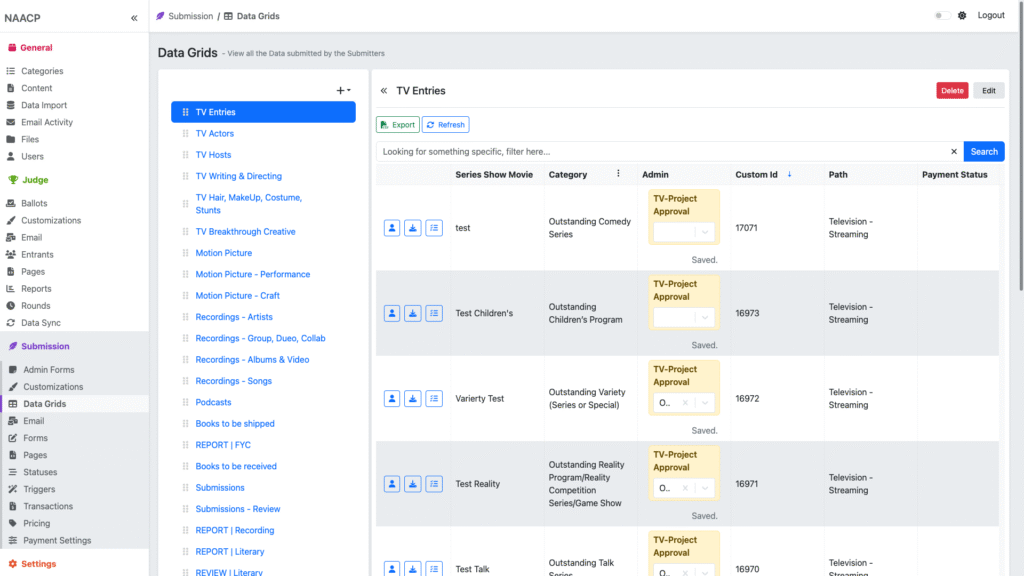The image size is (1024, 576).
Task: Select Podcasts in the data grid list
Action: point(213,402)
